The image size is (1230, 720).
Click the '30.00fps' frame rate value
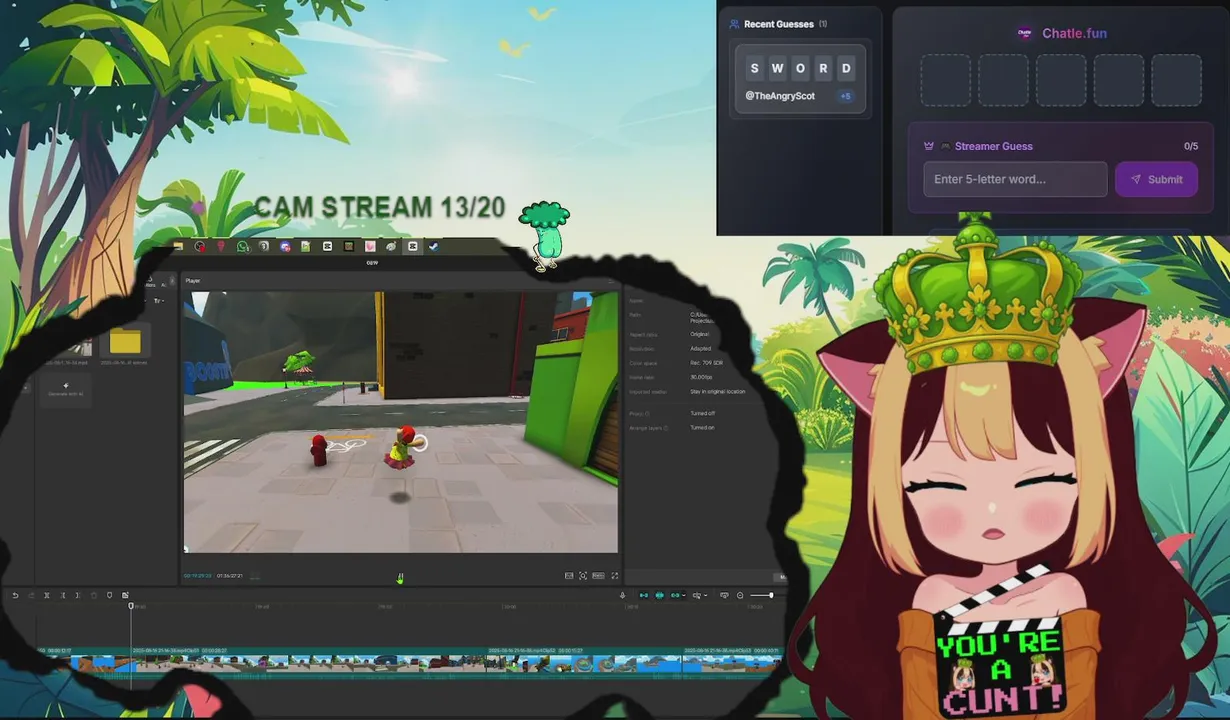click(699, 377)
